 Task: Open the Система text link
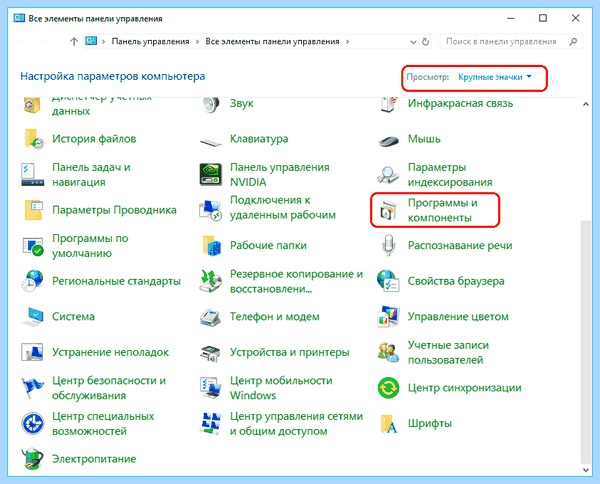pos(73,317)
